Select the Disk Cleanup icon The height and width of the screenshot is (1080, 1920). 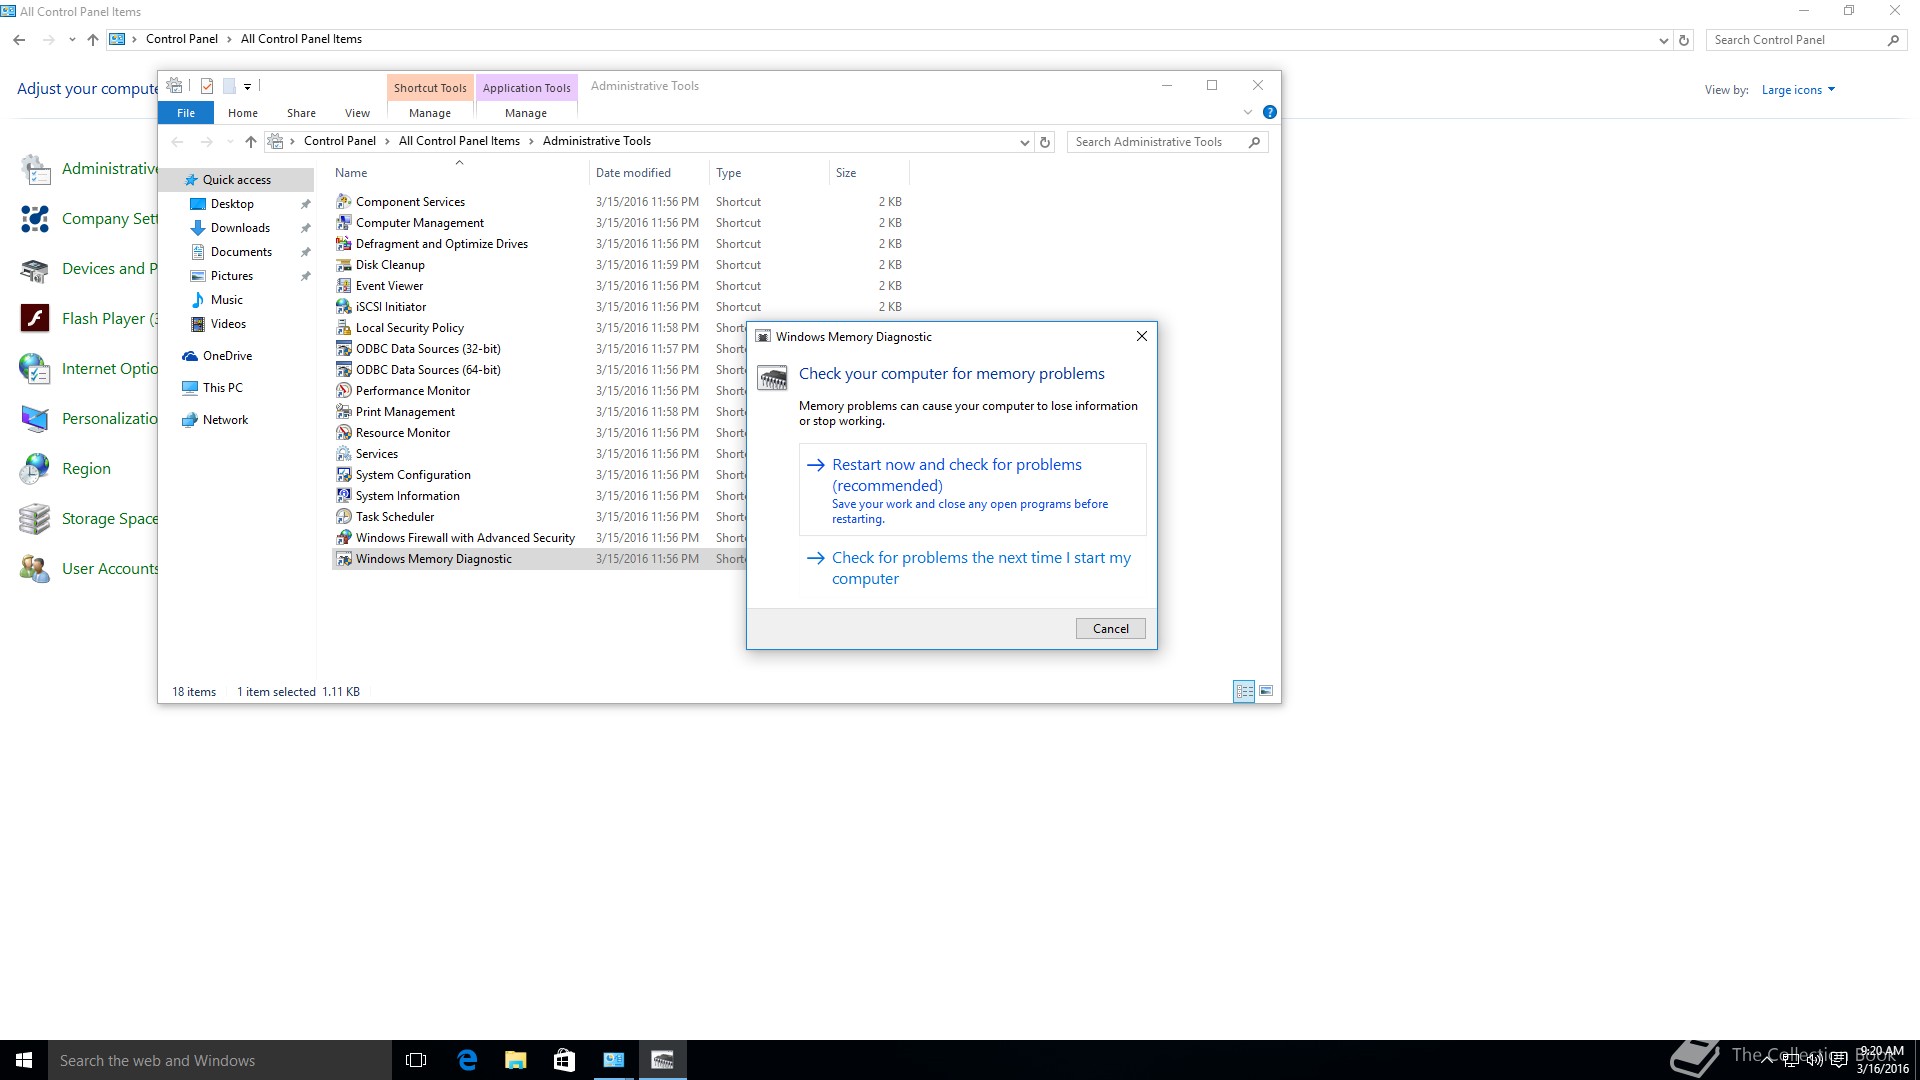[344, 265]
